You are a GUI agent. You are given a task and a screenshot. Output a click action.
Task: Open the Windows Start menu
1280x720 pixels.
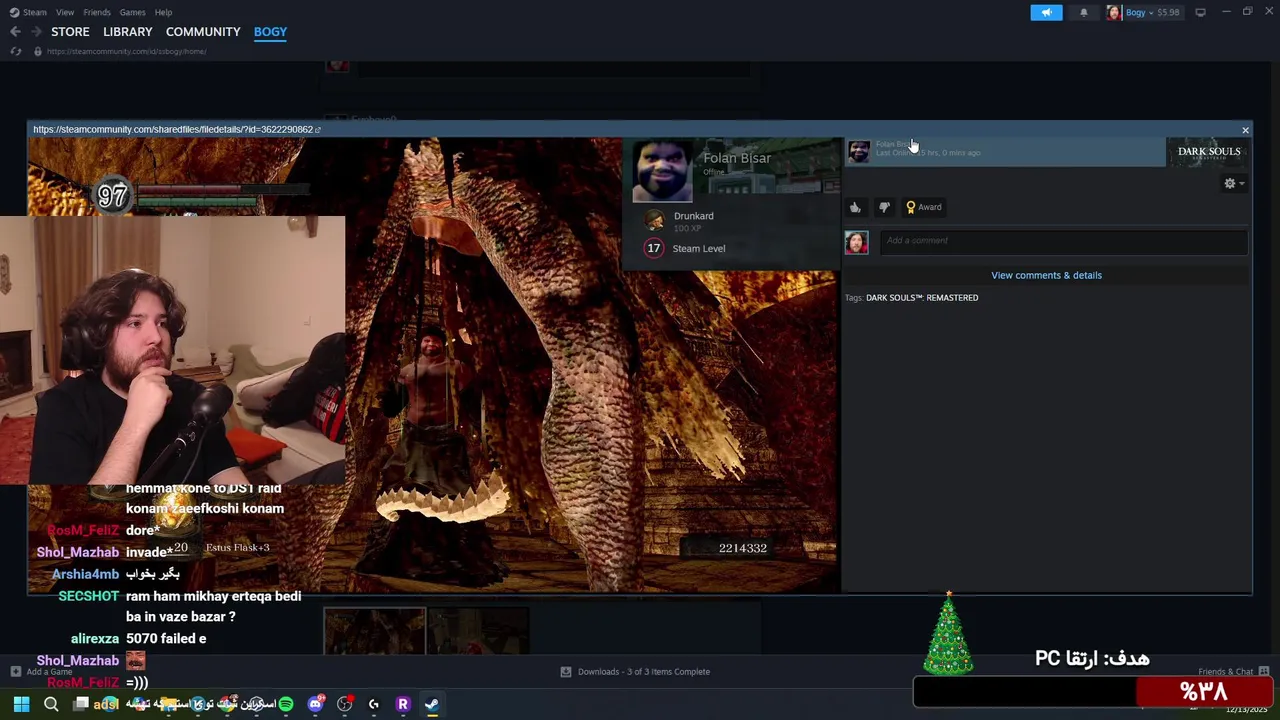[21, 704]
